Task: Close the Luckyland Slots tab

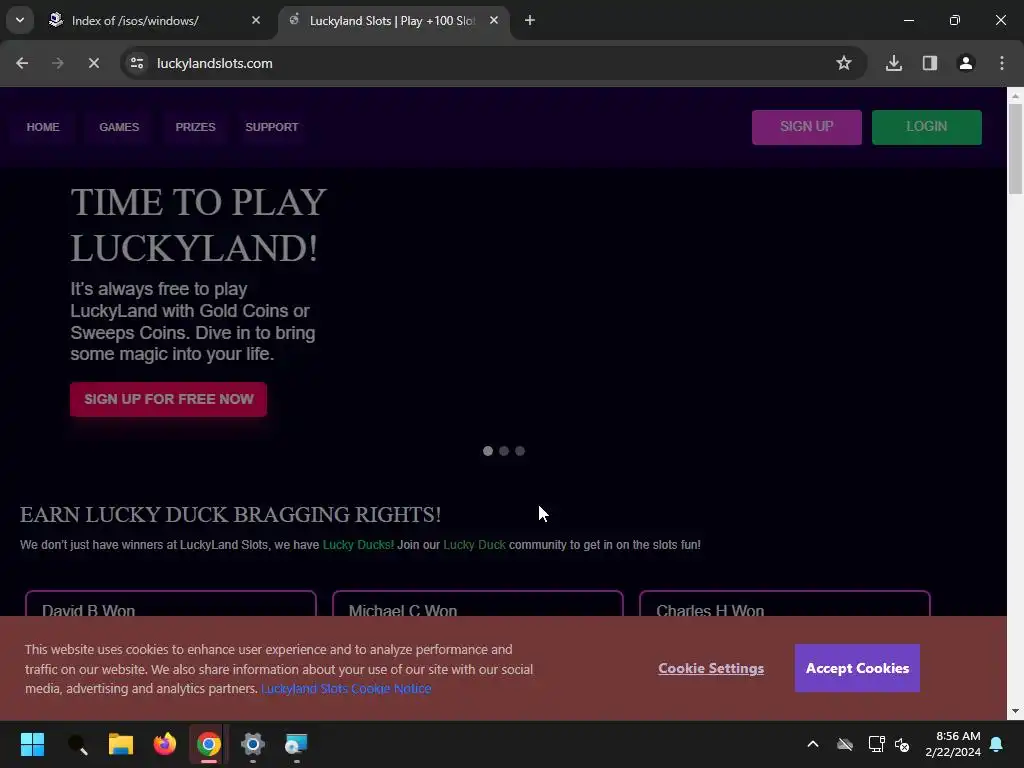Action: 494,20
